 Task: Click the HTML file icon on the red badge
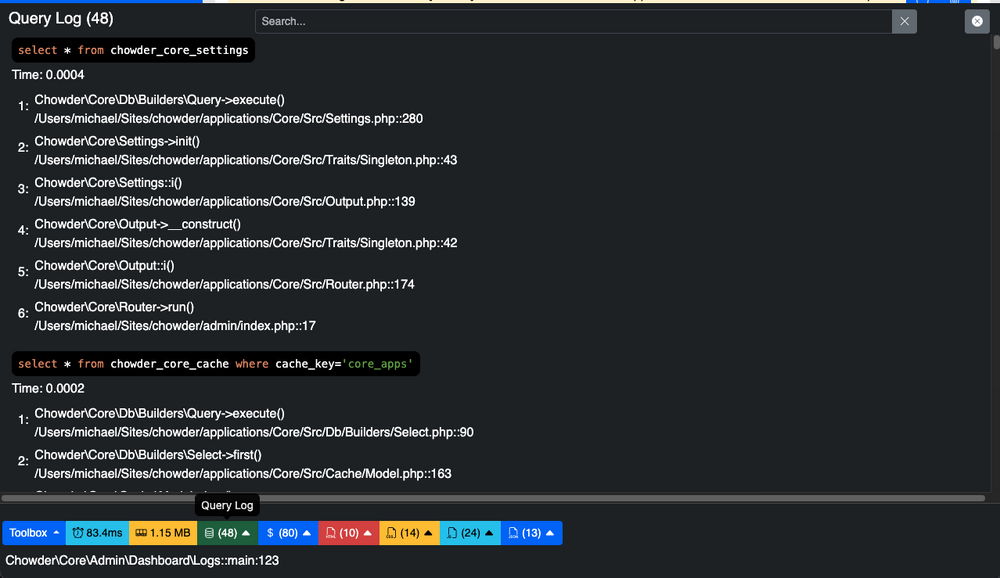[x=330, y=532]
